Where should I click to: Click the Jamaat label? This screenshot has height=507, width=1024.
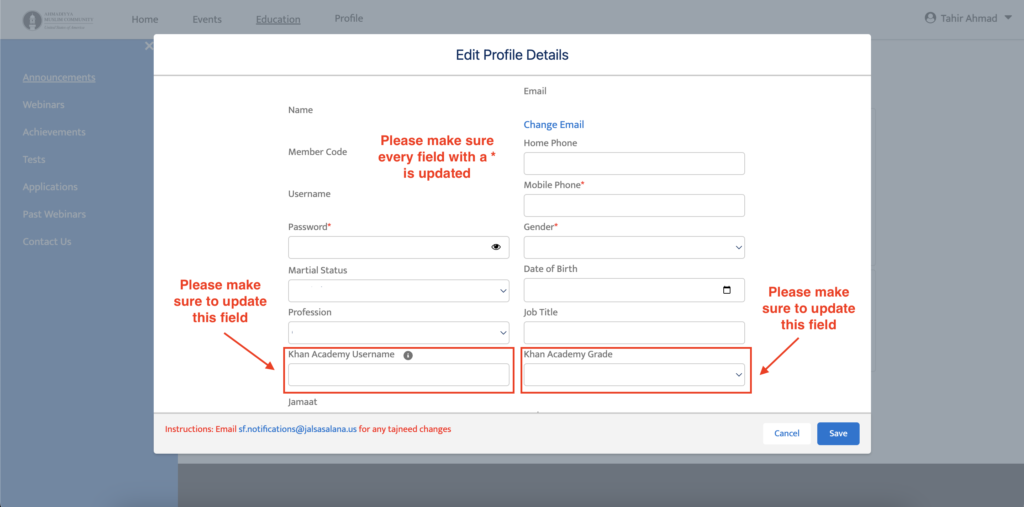pyautogui.click(x=302, y=402)
